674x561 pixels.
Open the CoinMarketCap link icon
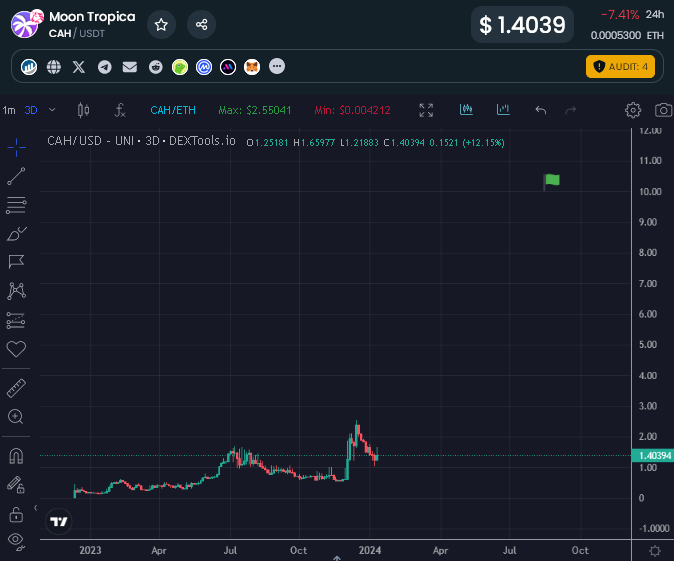point(204,67)
